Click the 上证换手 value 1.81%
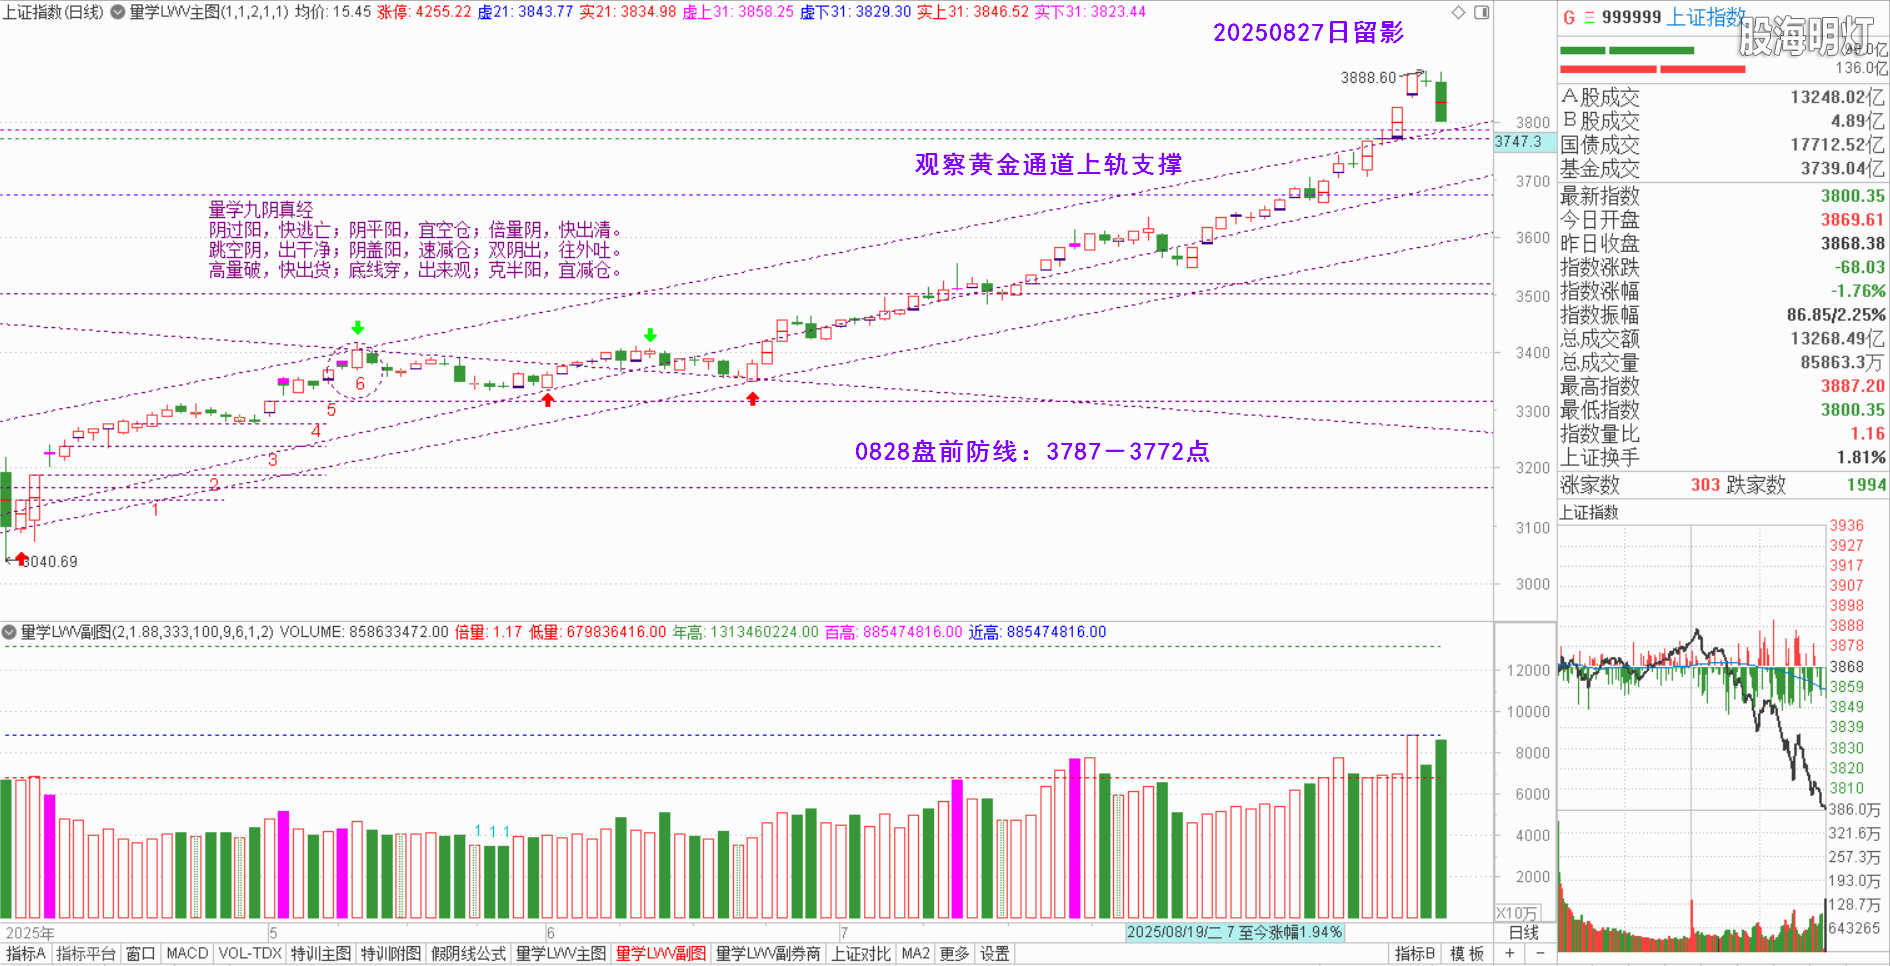 click(1861, 457)
